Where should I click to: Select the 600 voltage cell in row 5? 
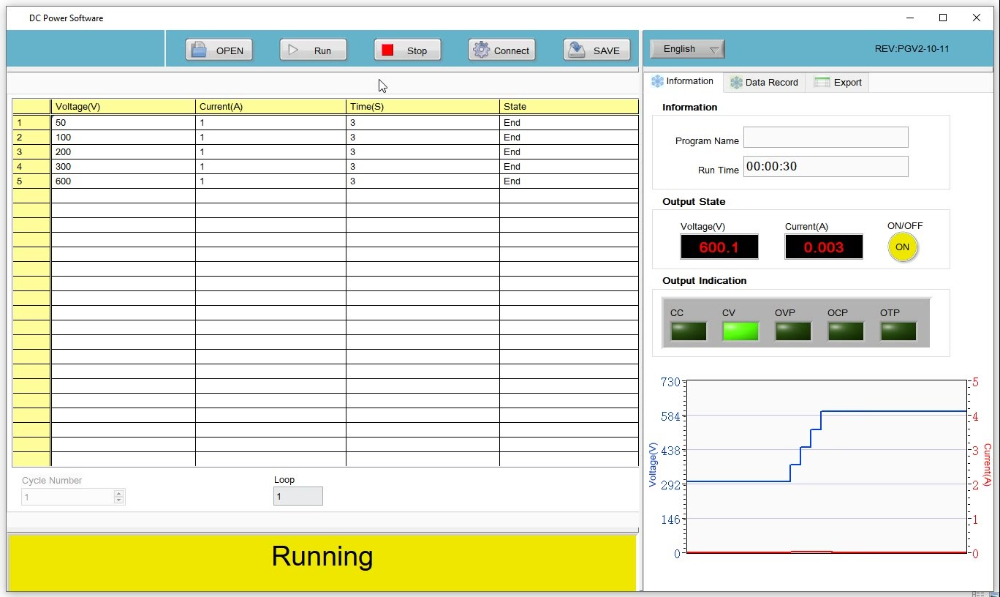123,182
